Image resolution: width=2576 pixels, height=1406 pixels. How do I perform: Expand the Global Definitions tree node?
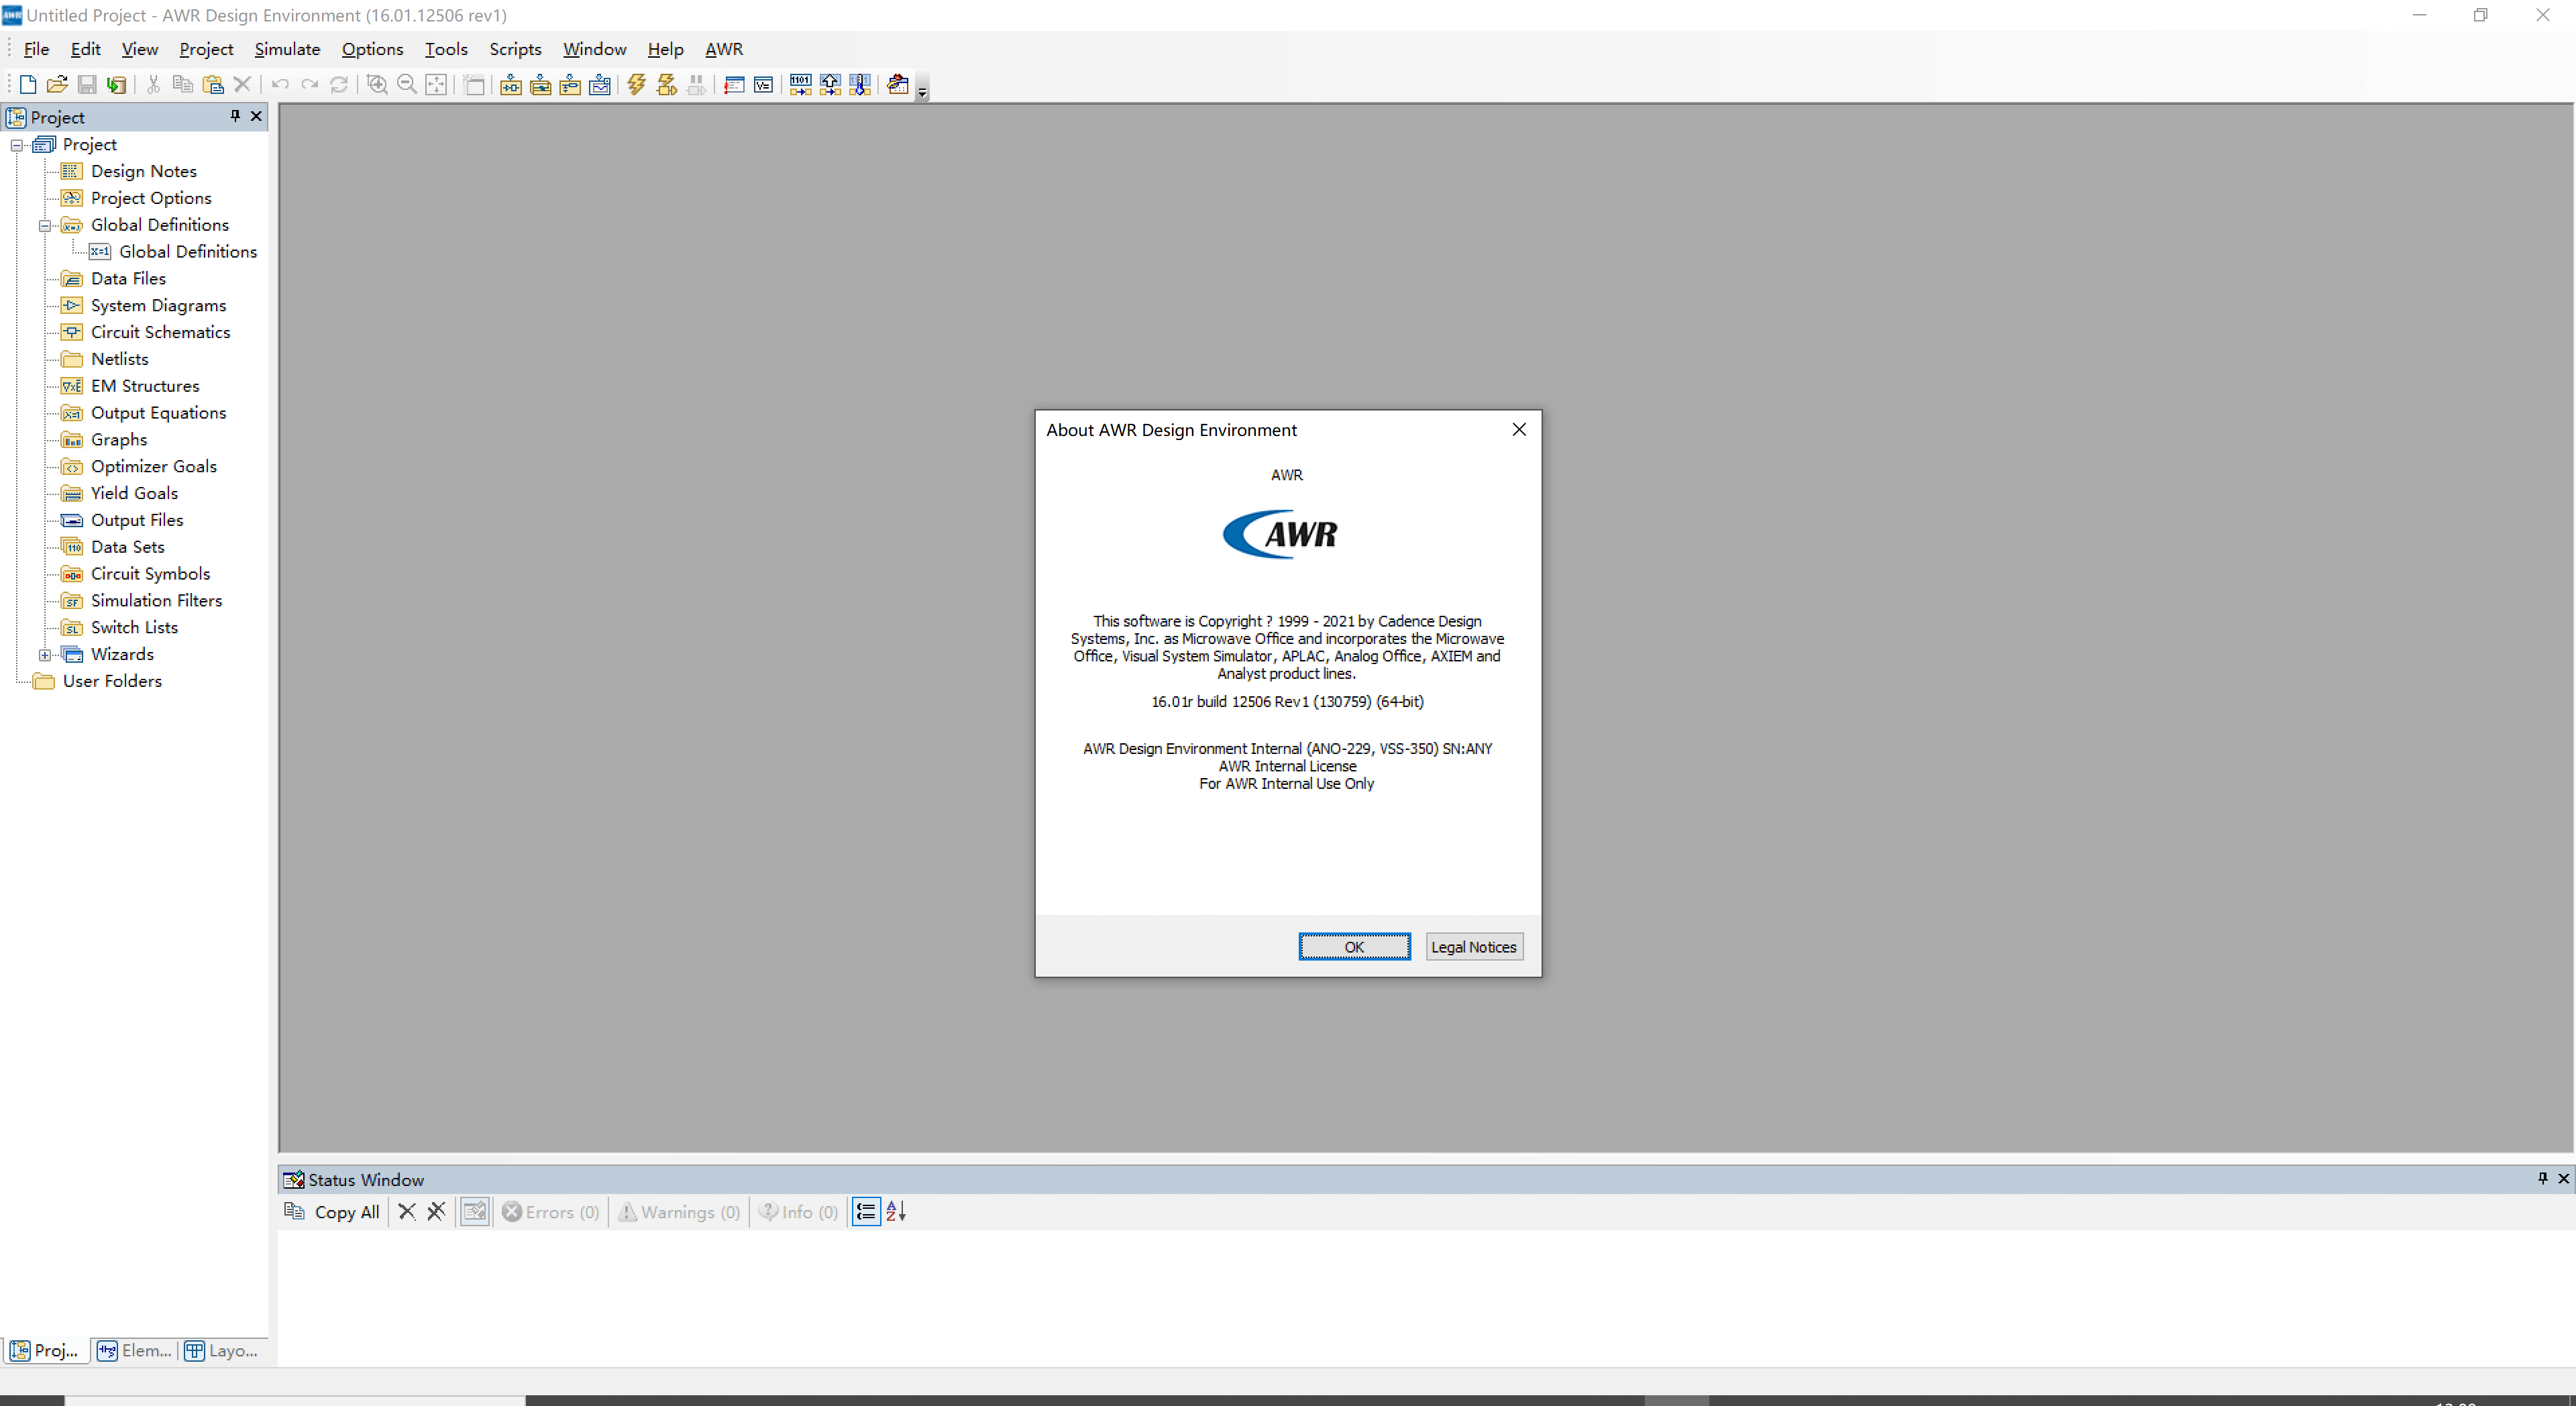pos(47,225)
